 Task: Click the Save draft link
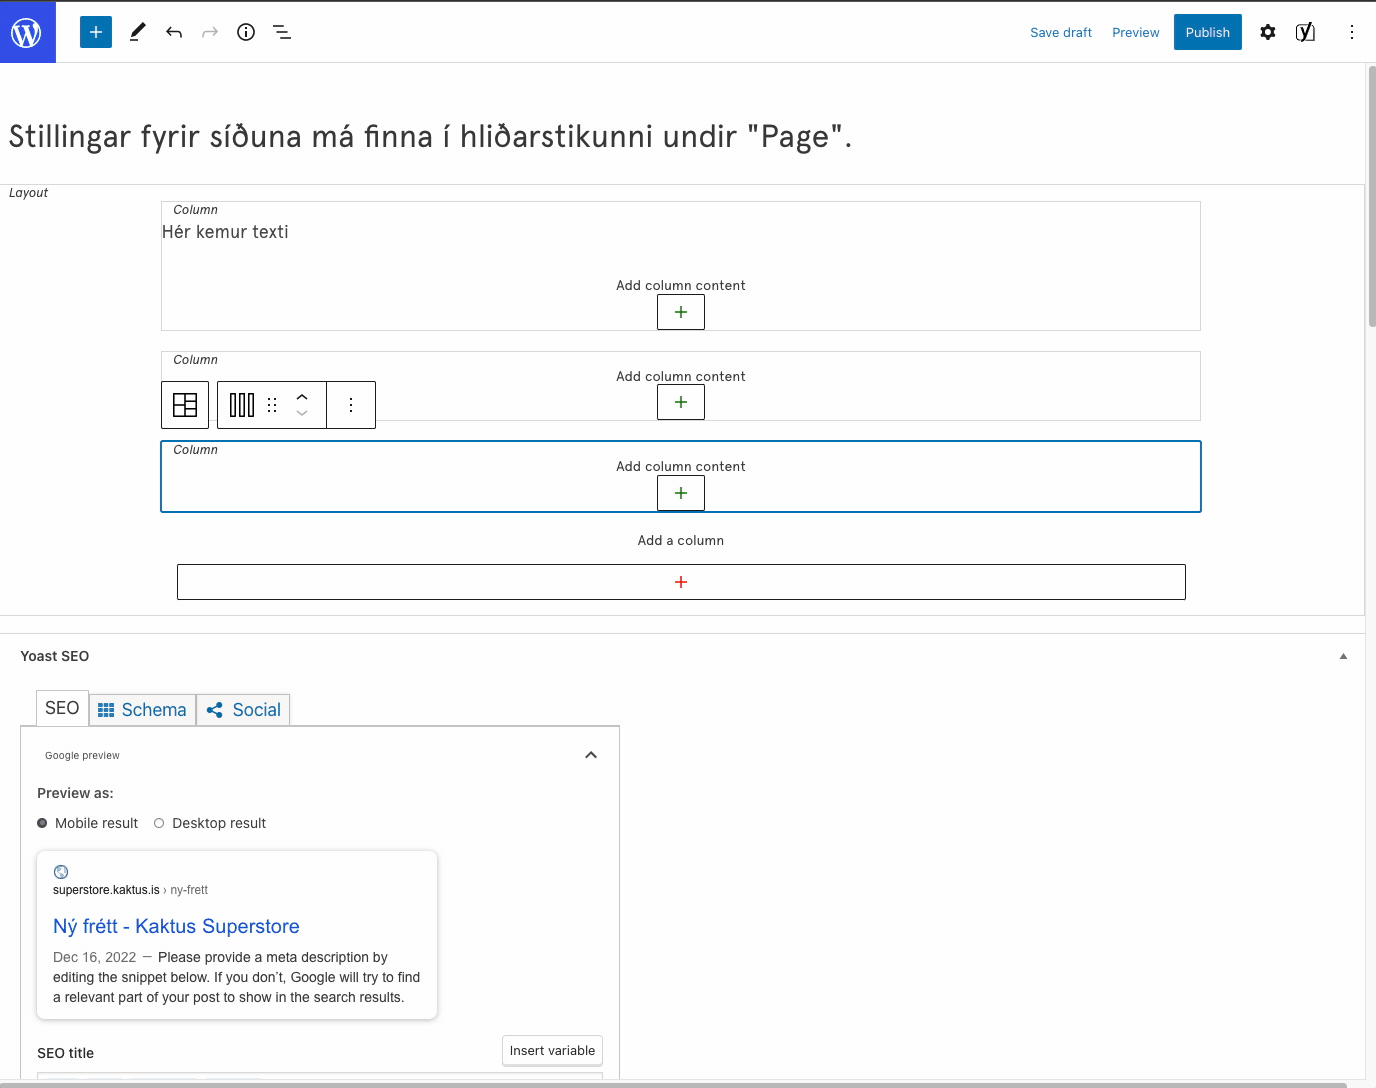1060,32
